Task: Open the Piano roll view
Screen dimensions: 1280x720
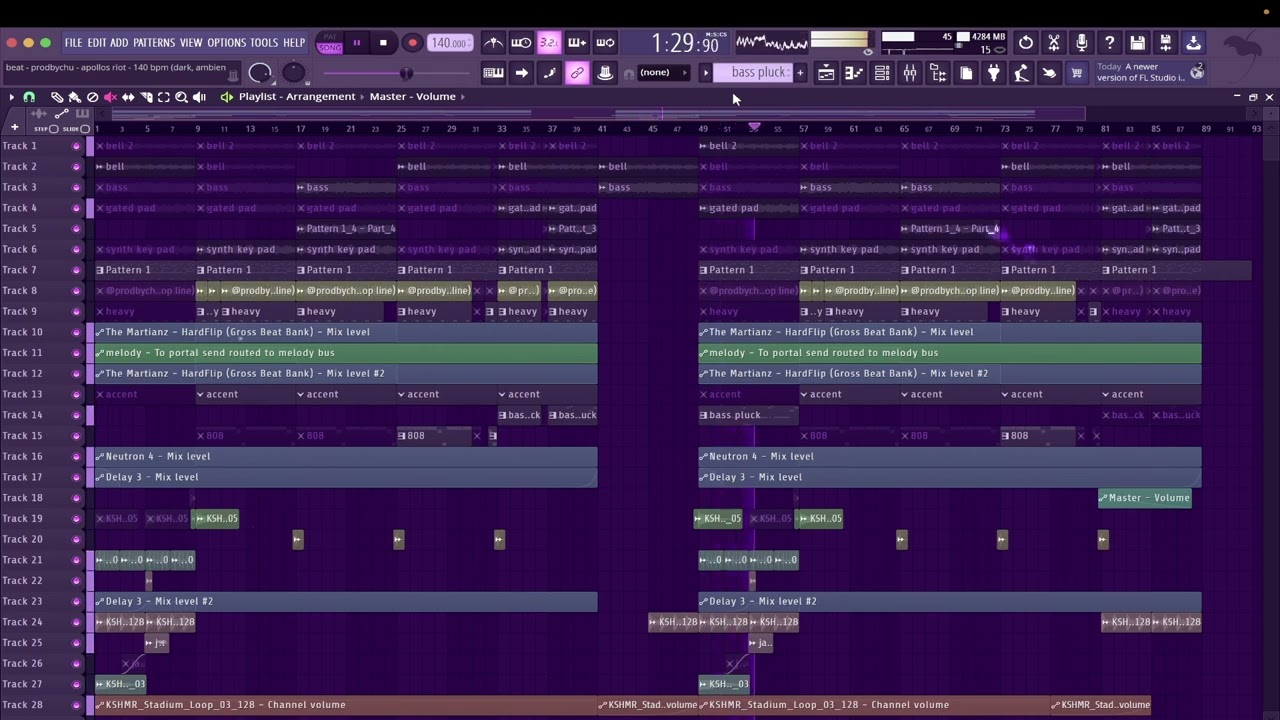Action: coord(854,73)
